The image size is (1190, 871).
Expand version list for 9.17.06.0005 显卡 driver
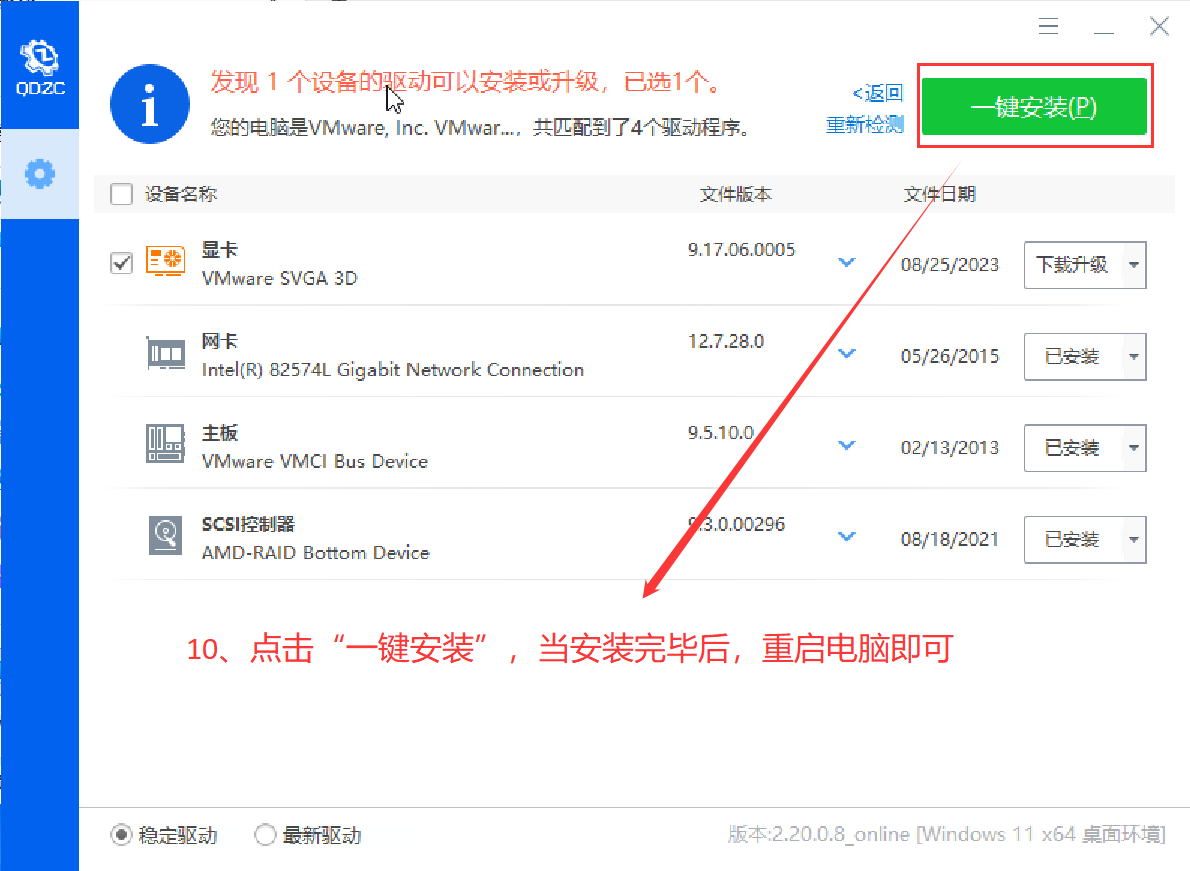(846, 263)
